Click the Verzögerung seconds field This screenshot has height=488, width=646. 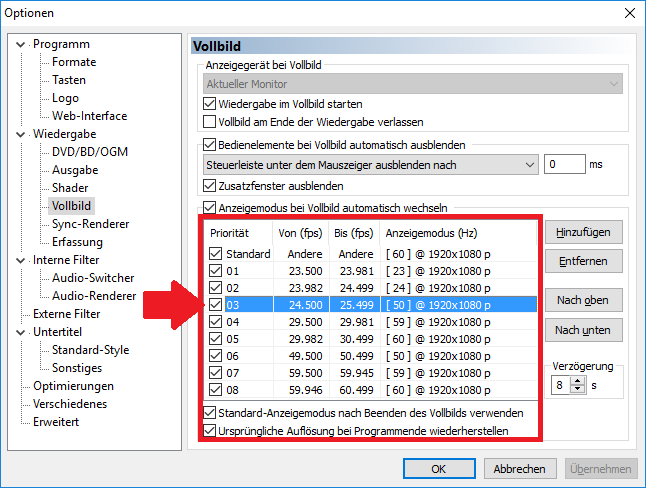[x=561, y=385]
